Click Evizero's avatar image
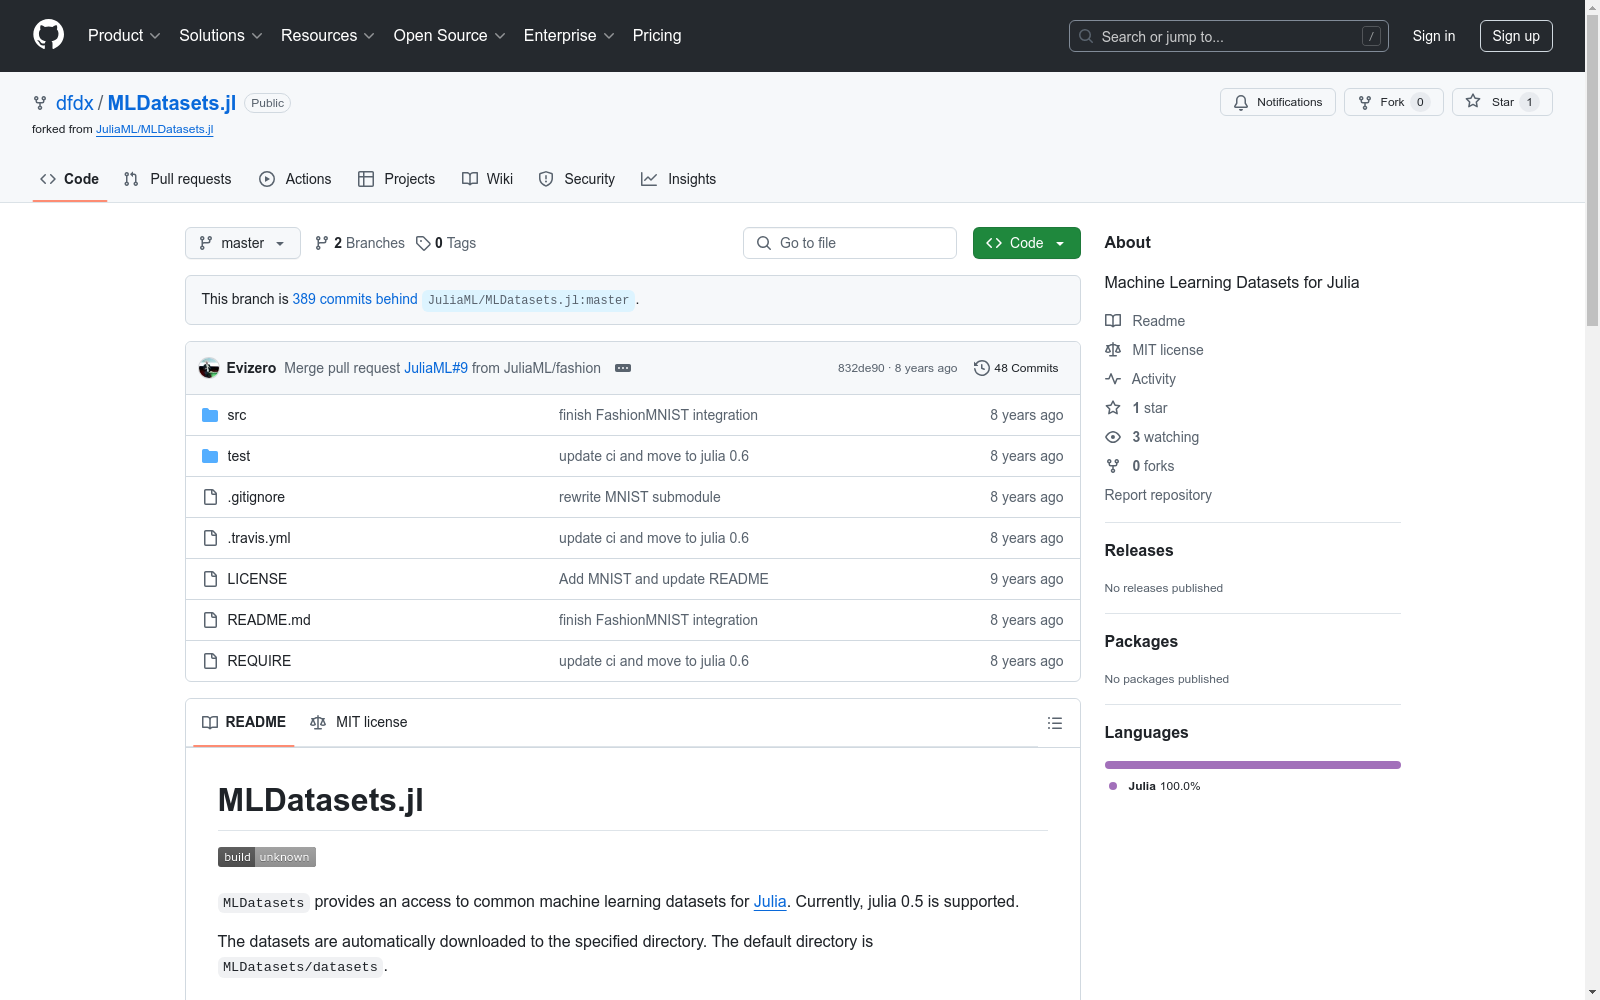The height and width of the screenshot is (1000, 1600). tap(209, 368)
